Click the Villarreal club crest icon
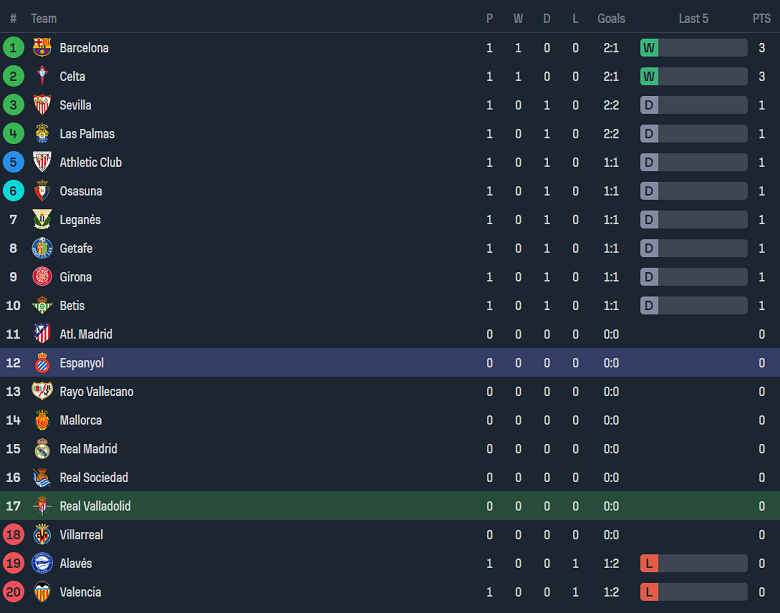 [42, 535]
